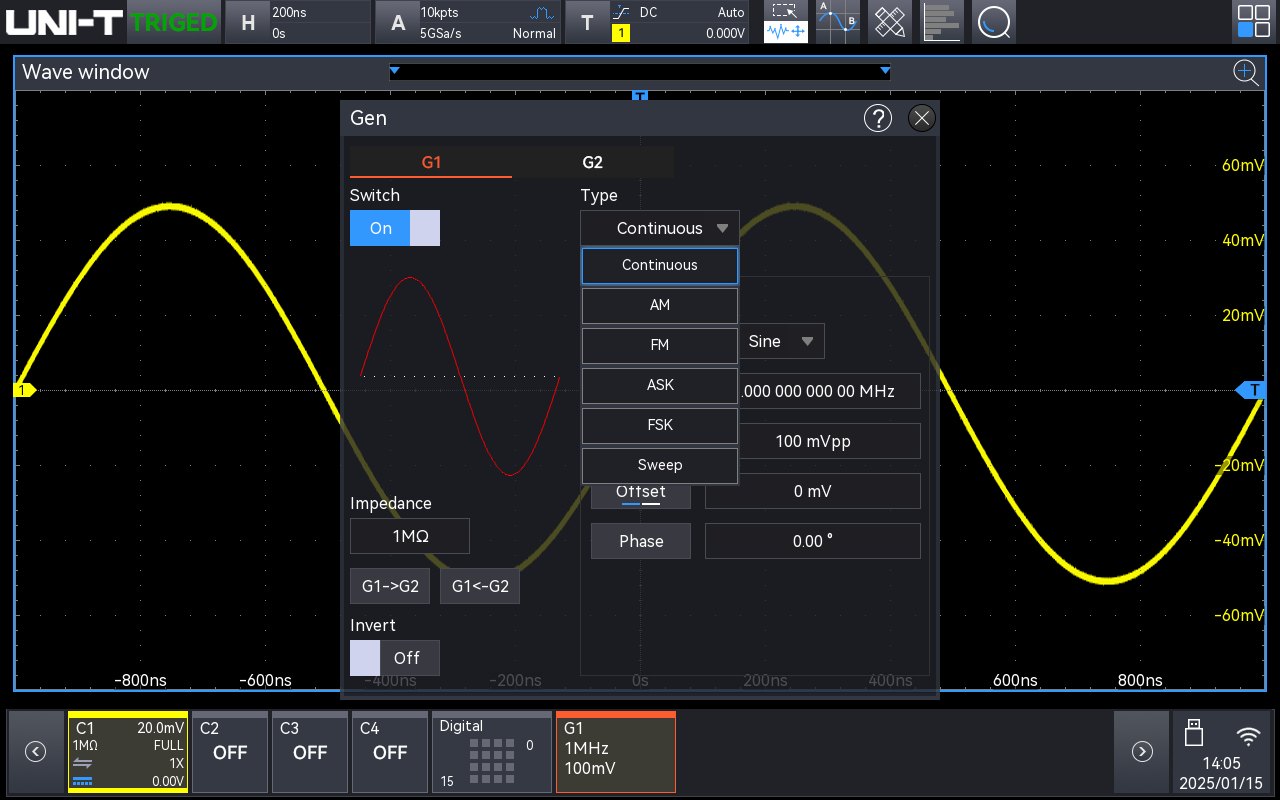
Task: Select ASK modulation type
Action: coord(660,385)
